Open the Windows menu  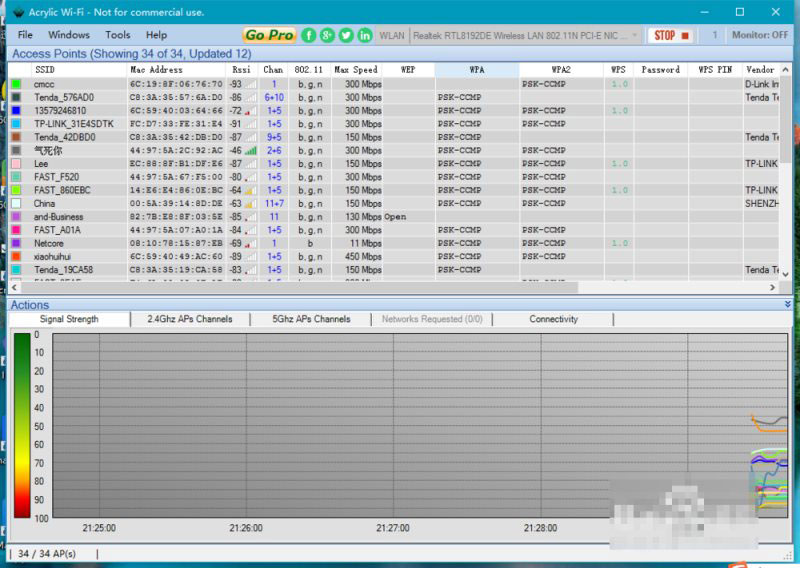(69, 35)
